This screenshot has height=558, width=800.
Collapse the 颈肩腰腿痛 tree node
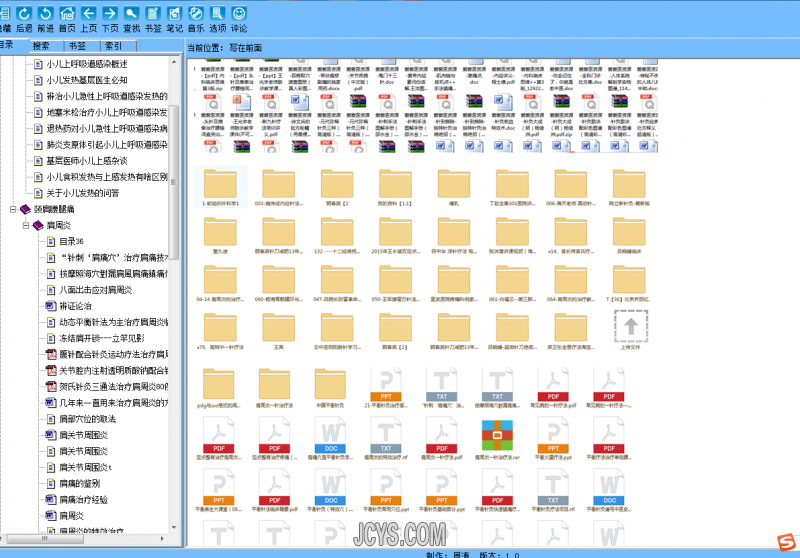point(12,210)
